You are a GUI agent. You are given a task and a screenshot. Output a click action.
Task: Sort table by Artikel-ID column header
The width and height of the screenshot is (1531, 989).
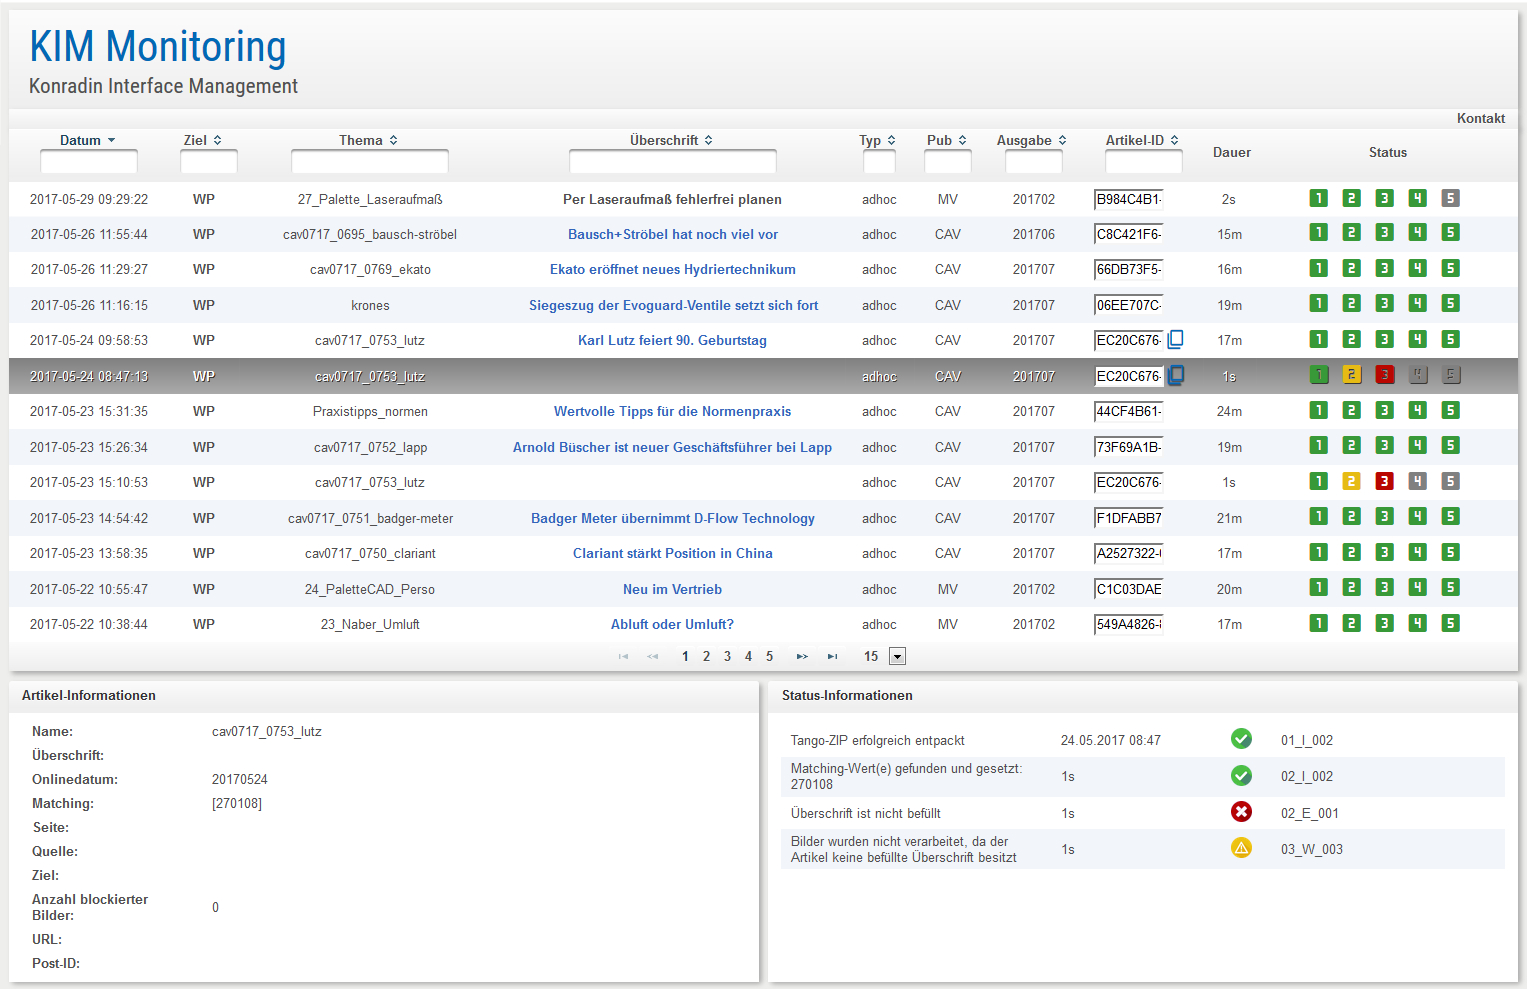pyautogui.click(x=1141, y=140)
